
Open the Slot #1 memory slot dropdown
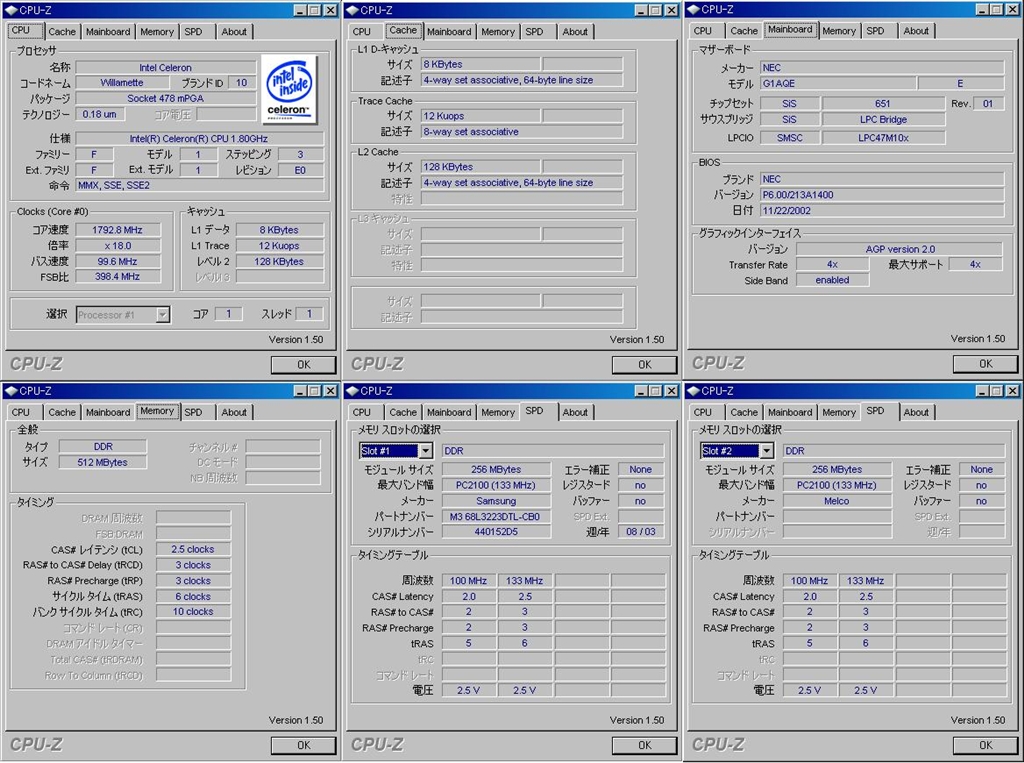point(425,451)
